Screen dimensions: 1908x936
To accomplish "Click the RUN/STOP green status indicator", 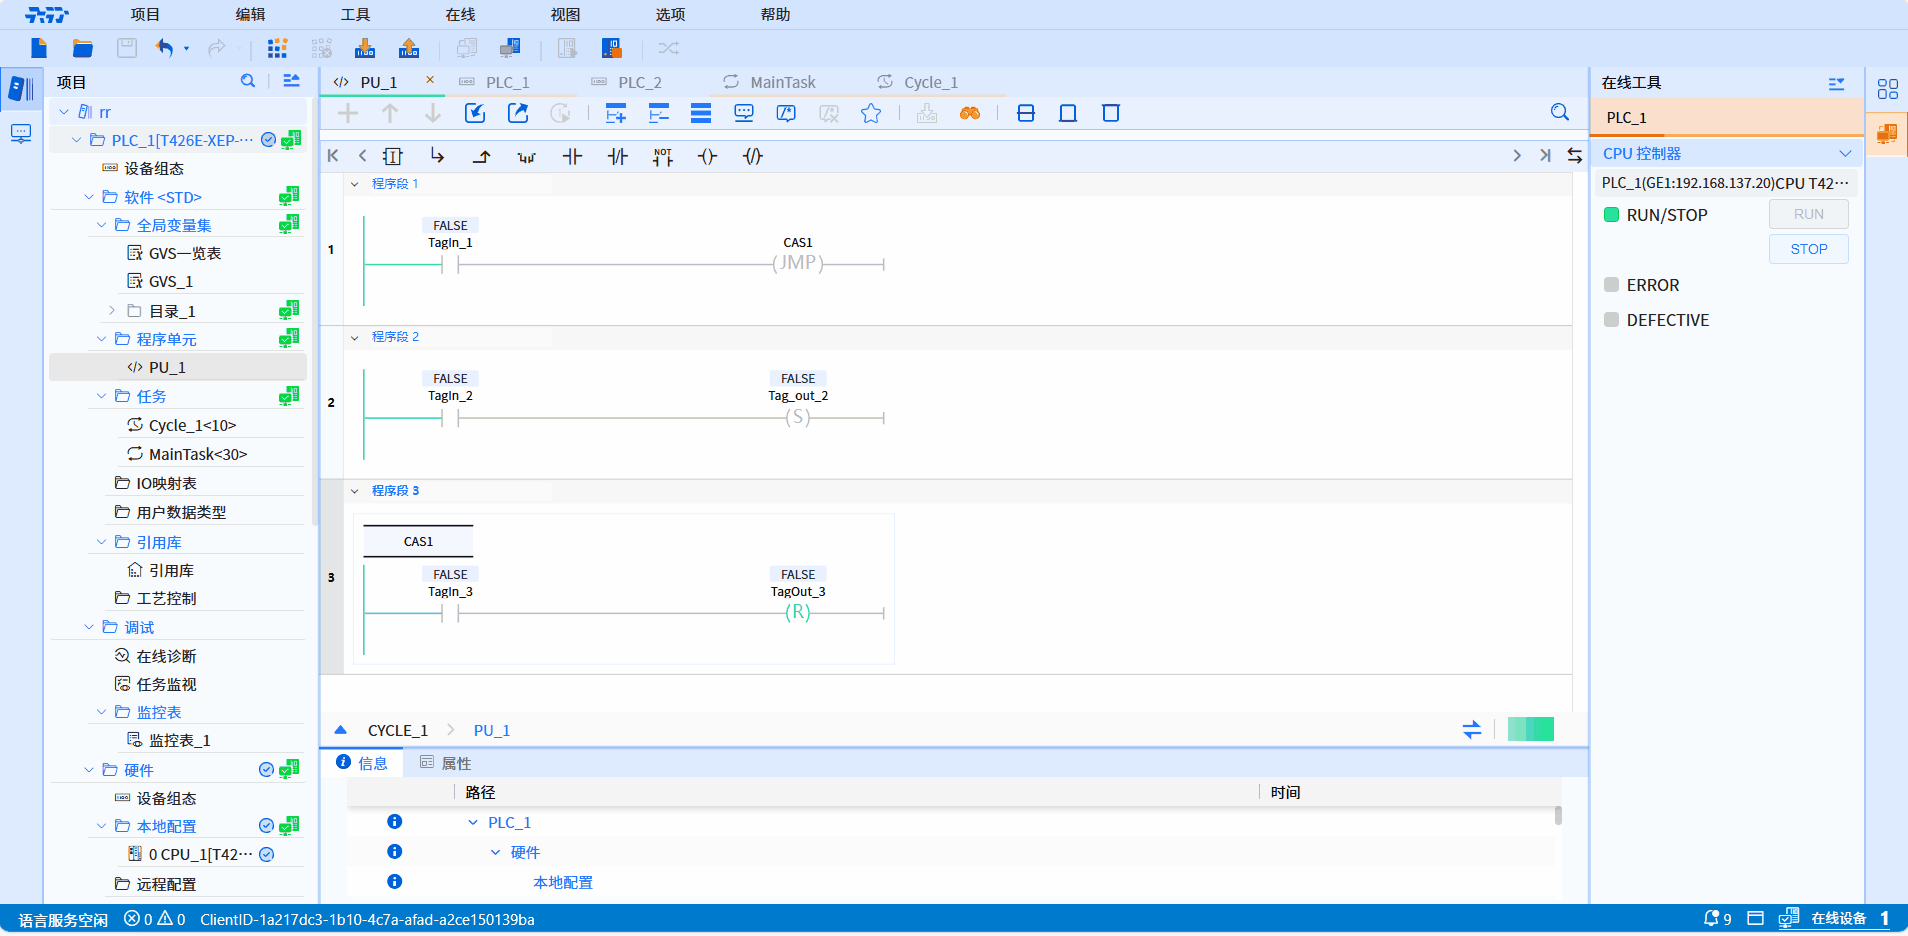I will click(x=1611, y=215).
